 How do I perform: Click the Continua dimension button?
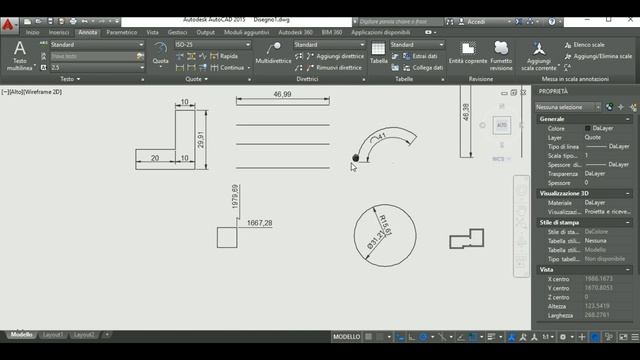227,68
